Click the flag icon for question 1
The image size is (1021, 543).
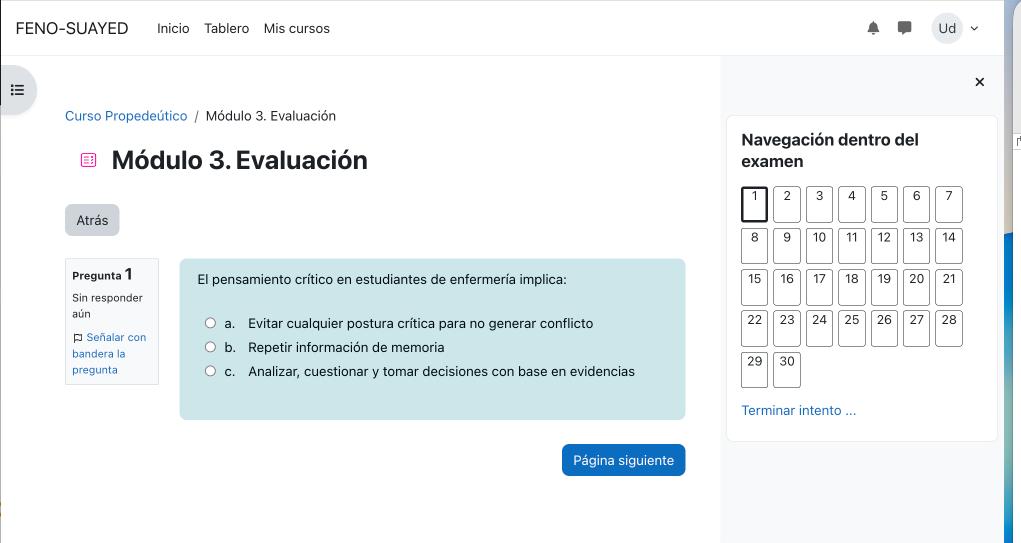(77, 338)
